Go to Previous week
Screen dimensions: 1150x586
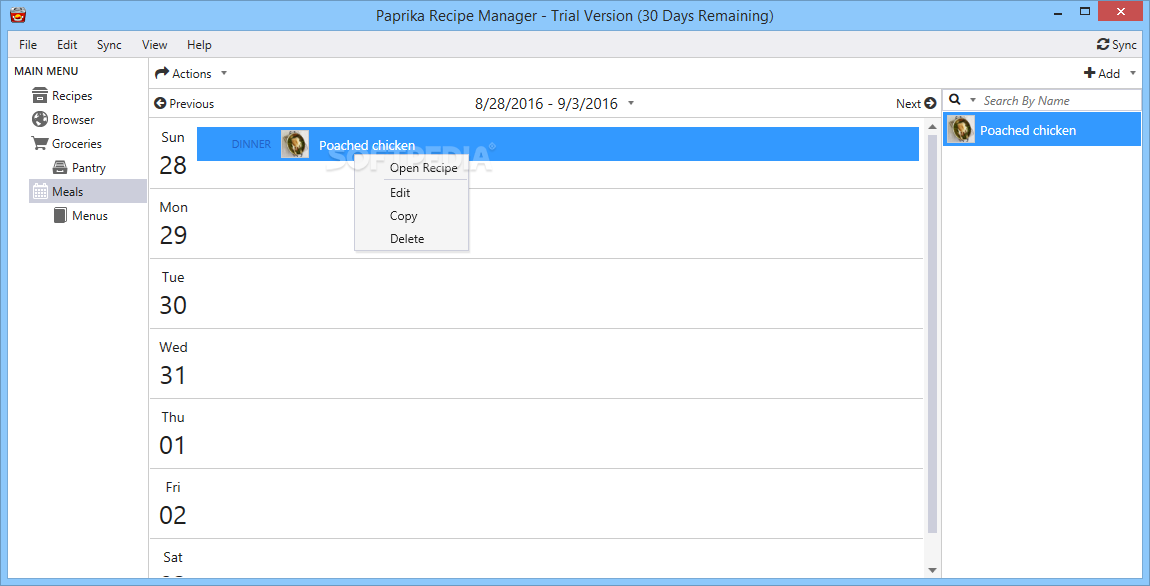coord(184,103)
